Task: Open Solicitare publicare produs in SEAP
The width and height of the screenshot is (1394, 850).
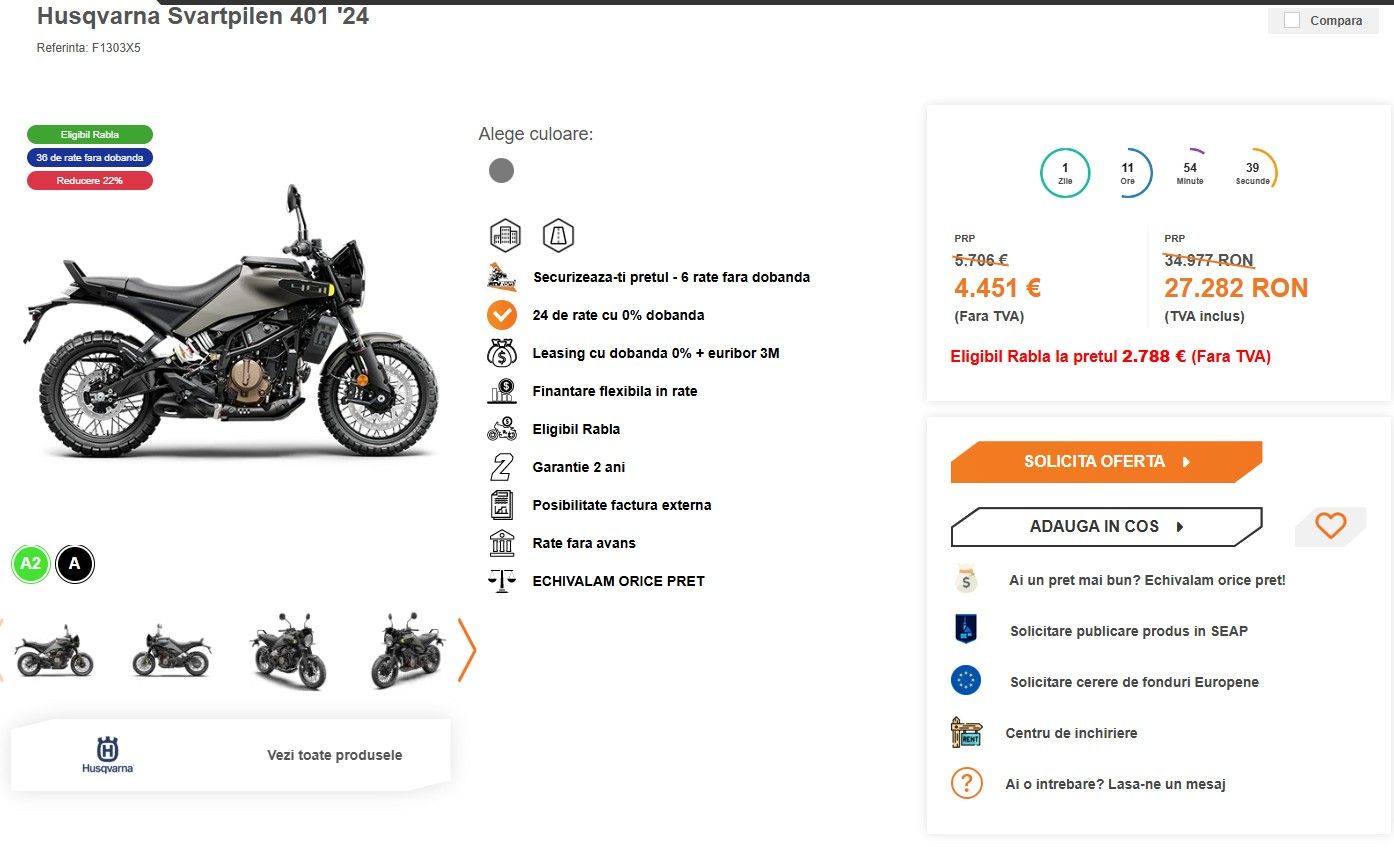Action: [x=1129, y=631]
